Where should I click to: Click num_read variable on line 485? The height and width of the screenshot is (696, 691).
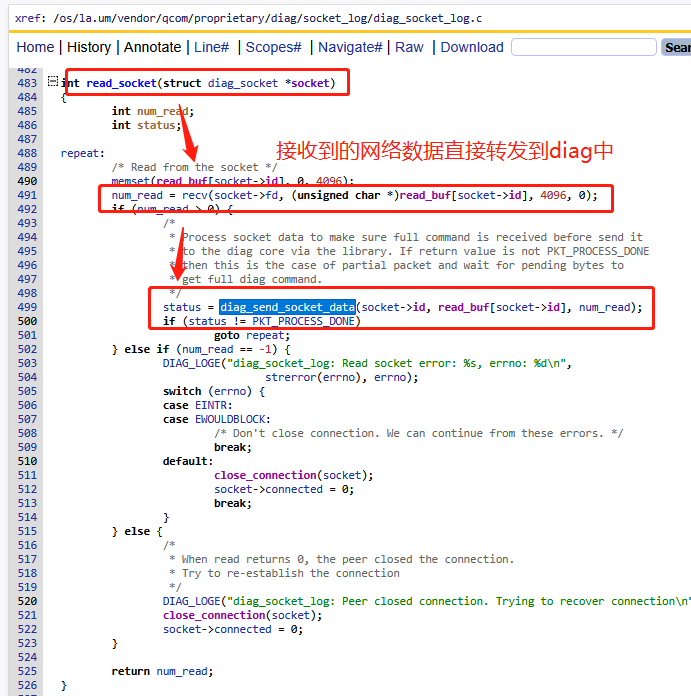pyautogui.click(x=163, y=111)
